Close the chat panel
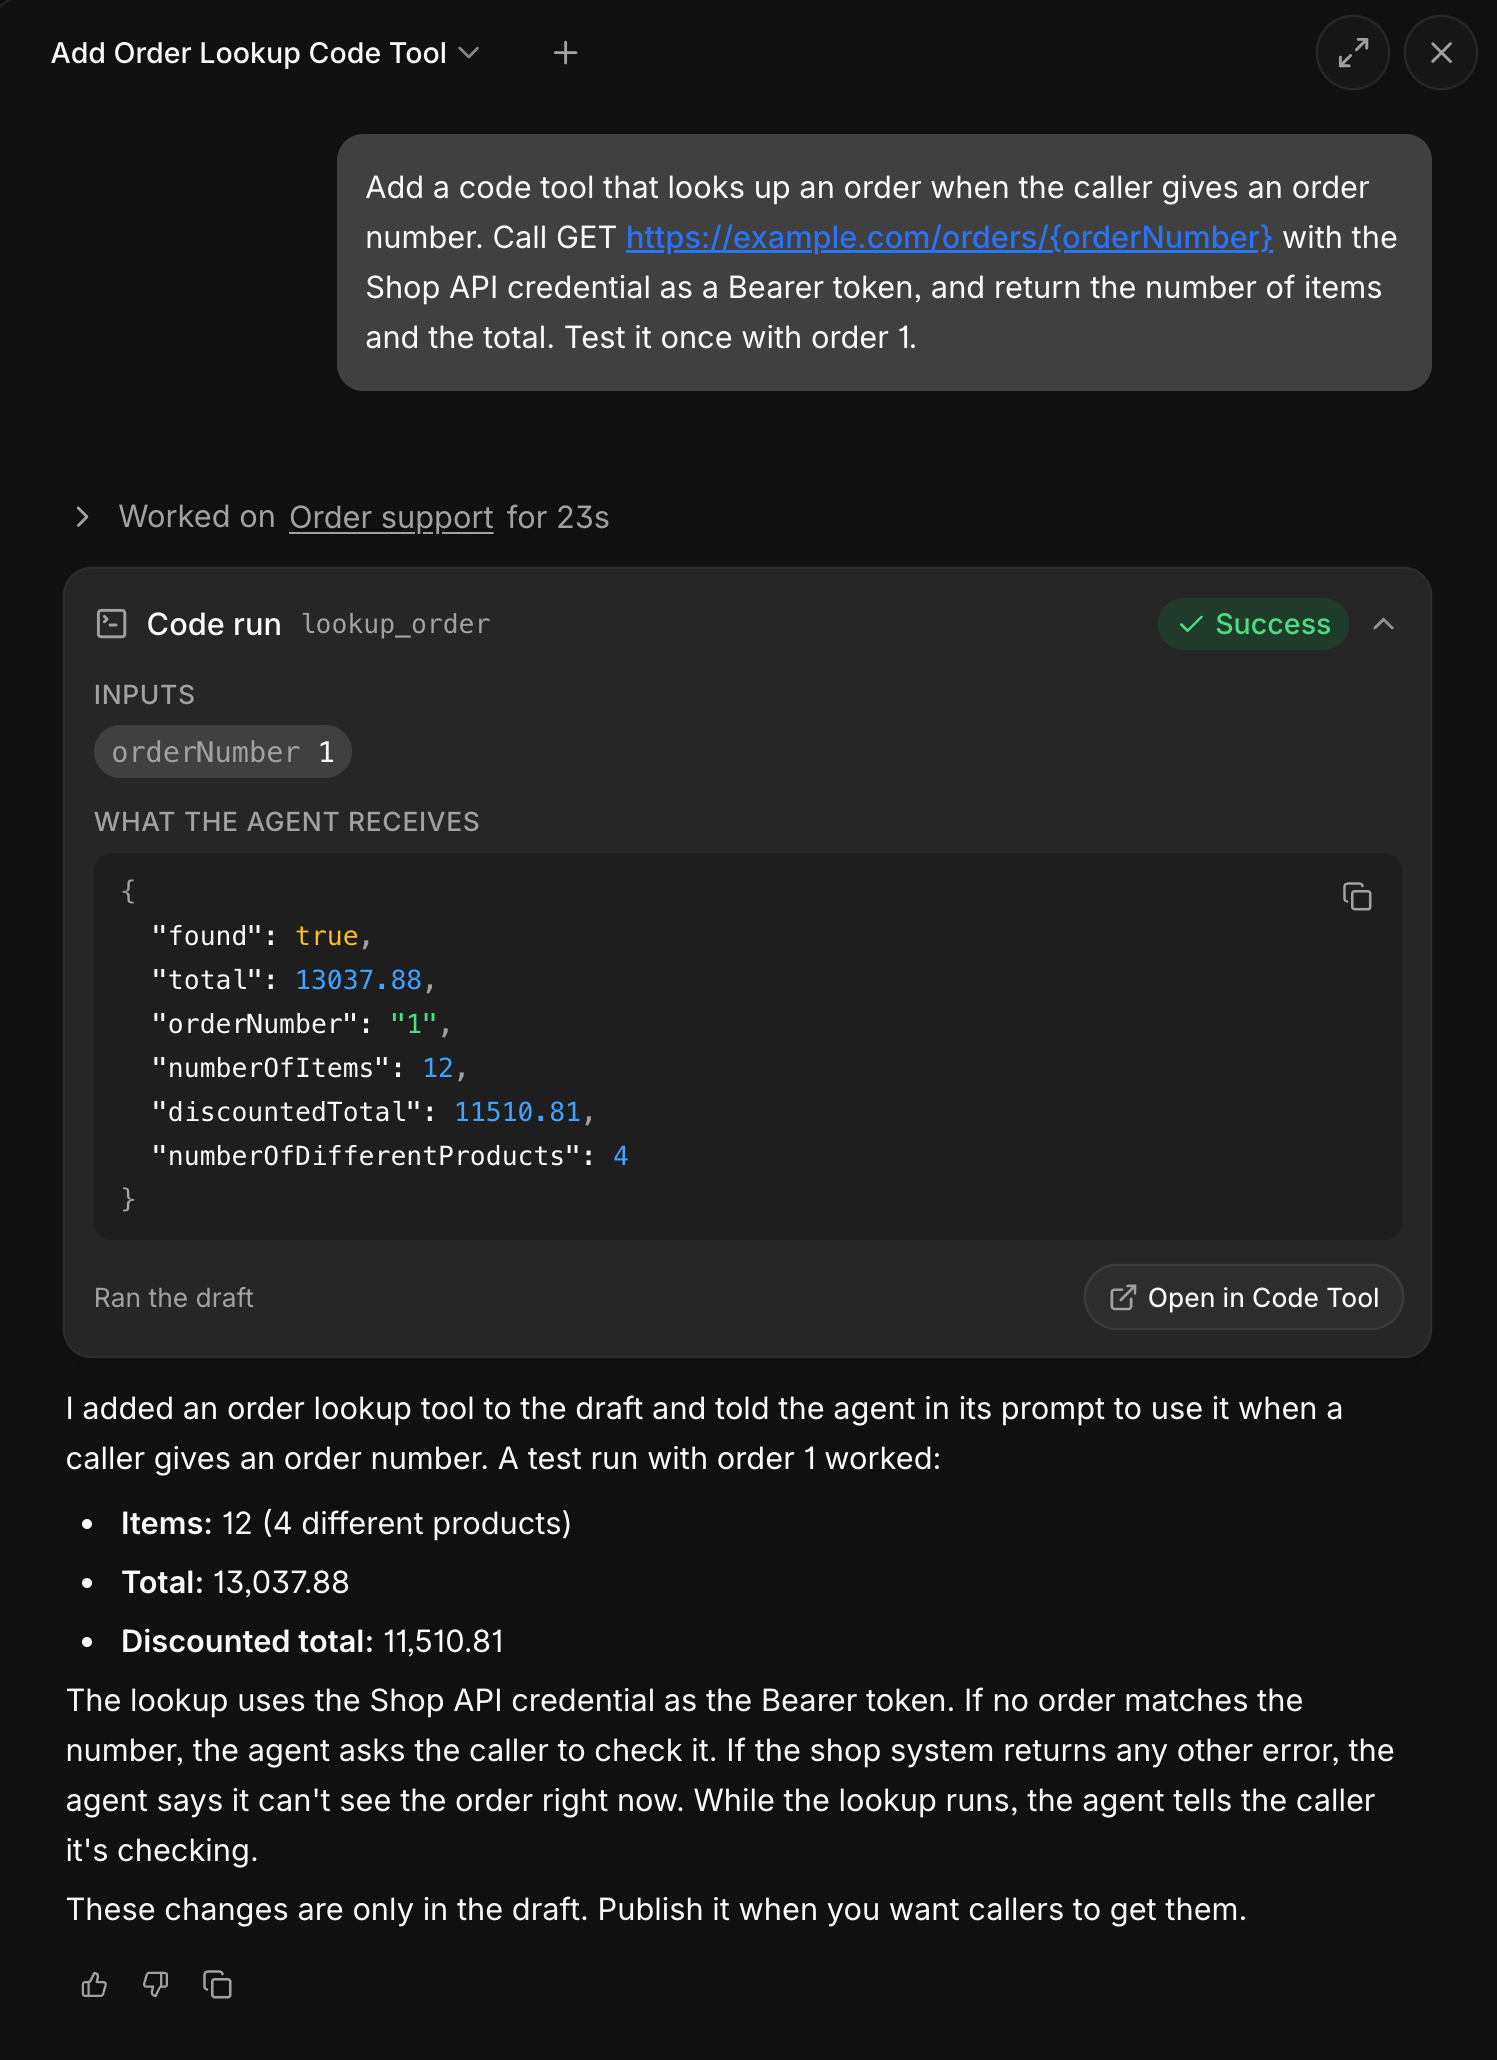The height and width of the screenshot is (2060, 1497). (x=1440, y=53)
